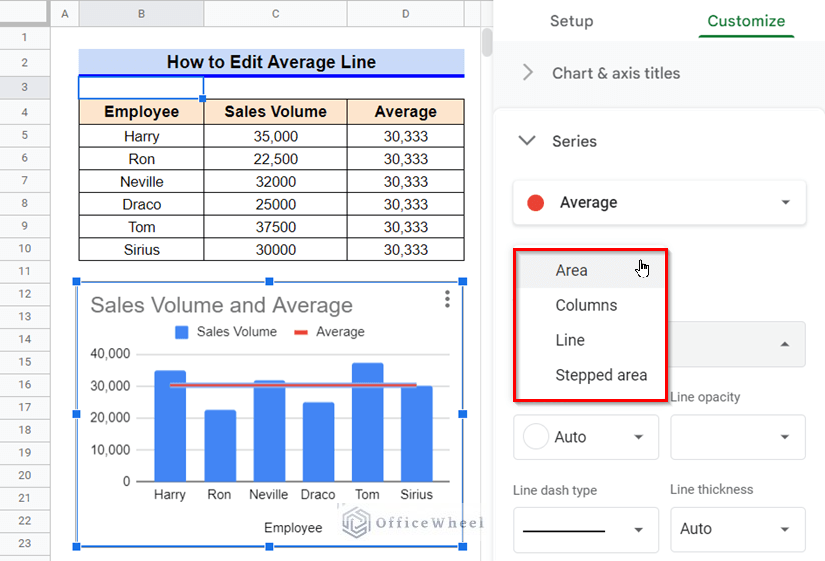
Task: Select the Neville cell
Action: (141, 182)
